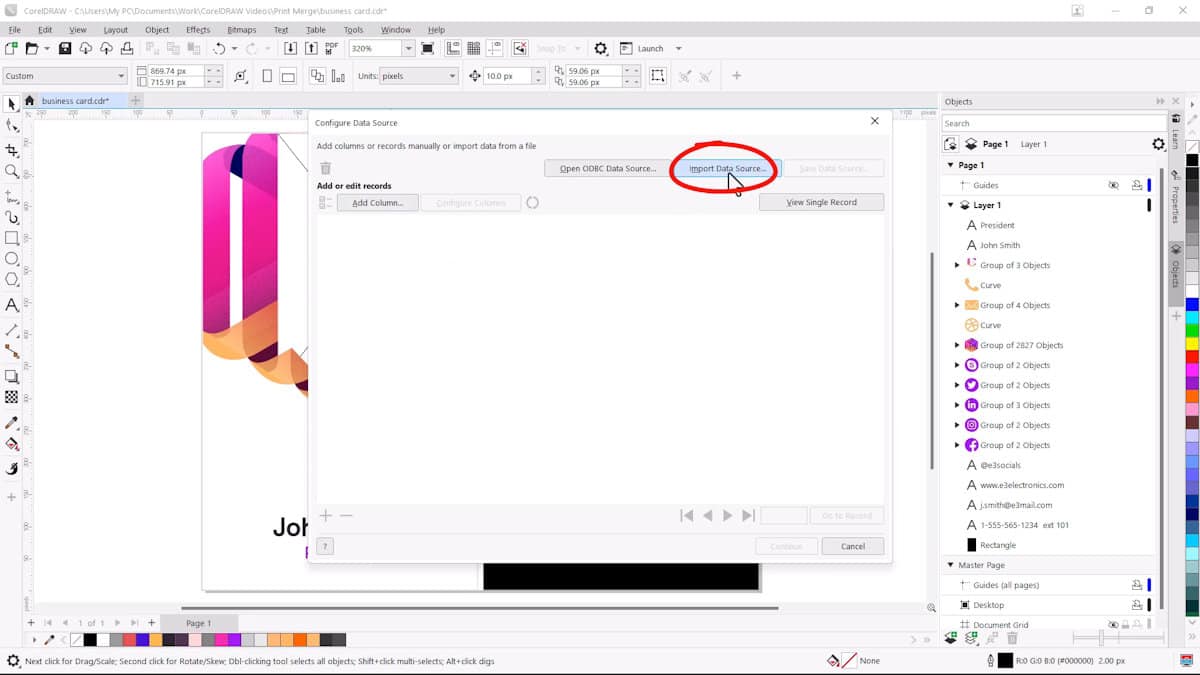Click the Go to Record input field
Image resolution: width=1200 pixels, height=675 pixels.
click(784, 515)
